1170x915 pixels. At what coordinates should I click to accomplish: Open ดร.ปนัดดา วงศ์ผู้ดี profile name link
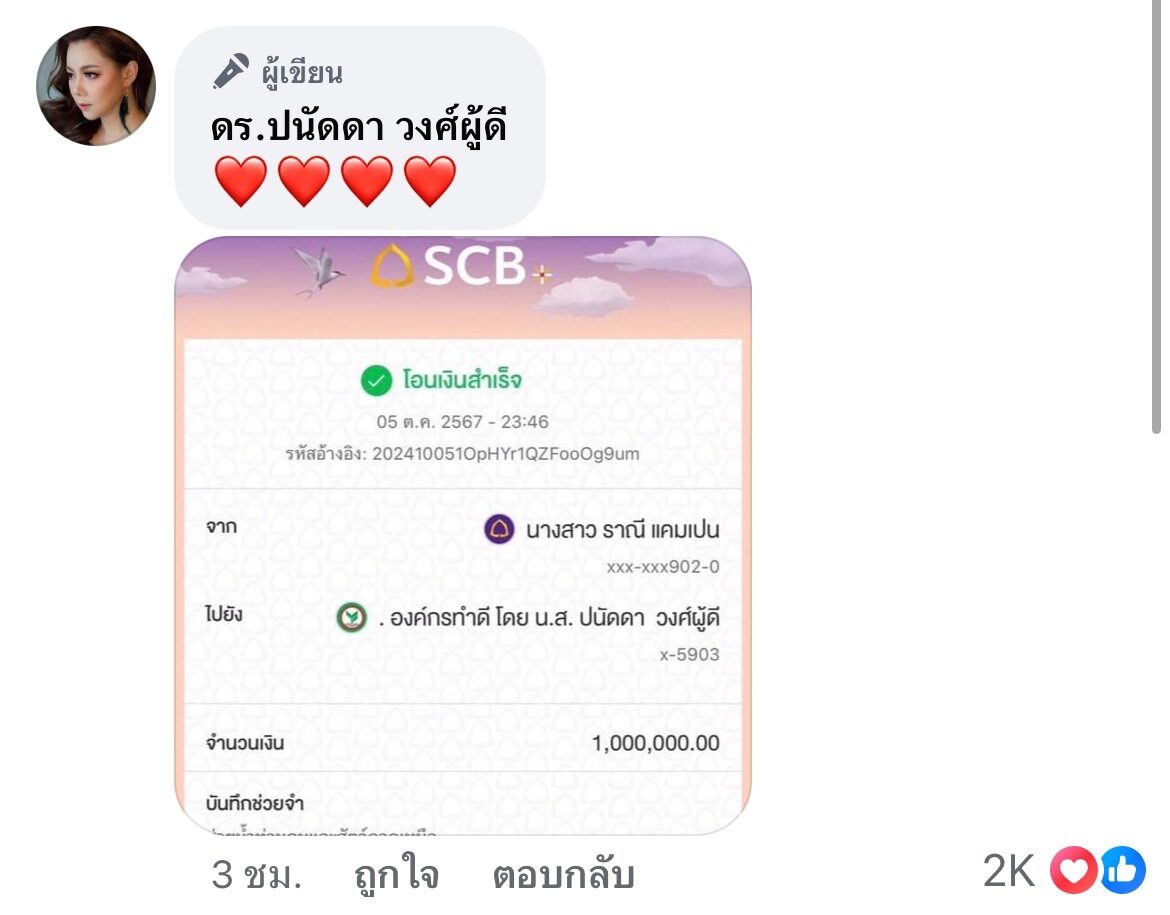[359, 125]
